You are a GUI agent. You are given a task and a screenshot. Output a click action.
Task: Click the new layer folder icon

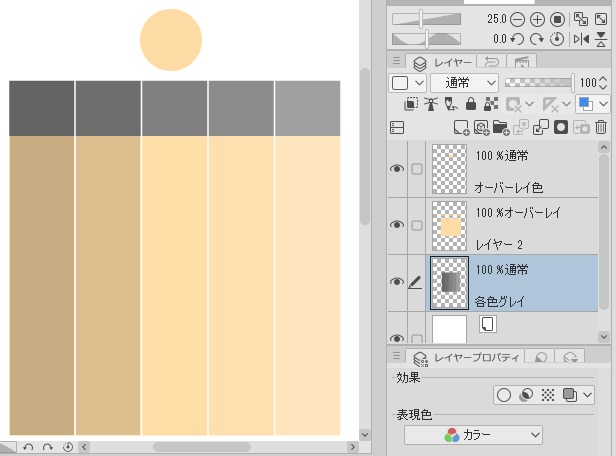click(x=501, y=127)
